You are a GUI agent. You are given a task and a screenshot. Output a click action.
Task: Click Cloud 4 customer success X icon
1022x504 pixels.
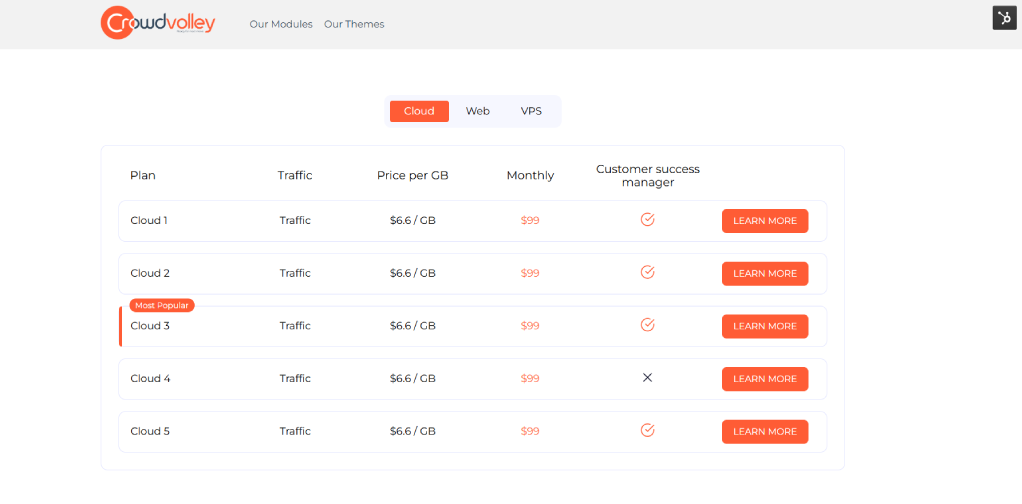647,378
